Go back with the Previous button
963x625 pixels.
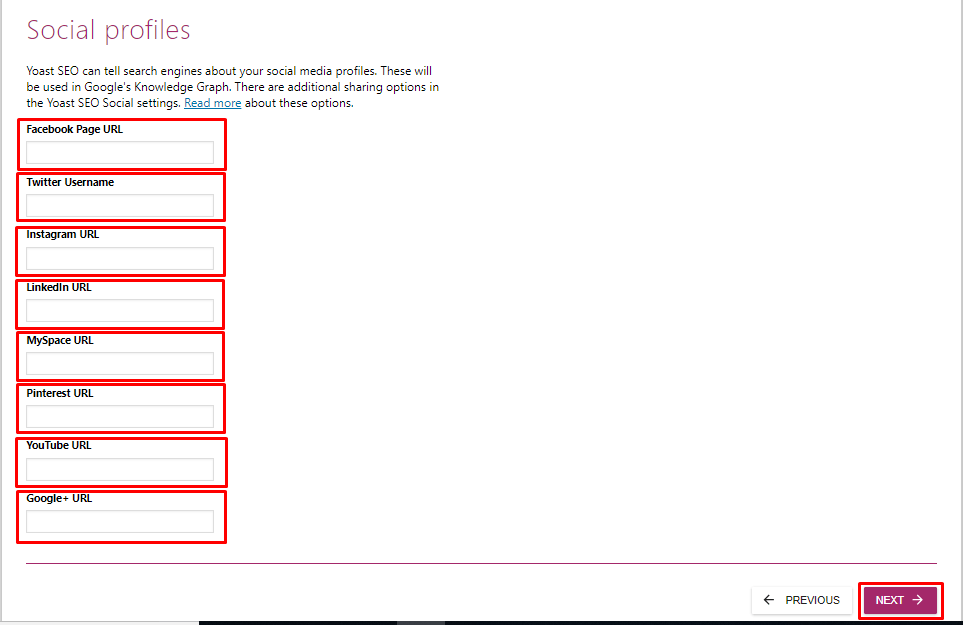pyautogui.click(x=801, y=600)
